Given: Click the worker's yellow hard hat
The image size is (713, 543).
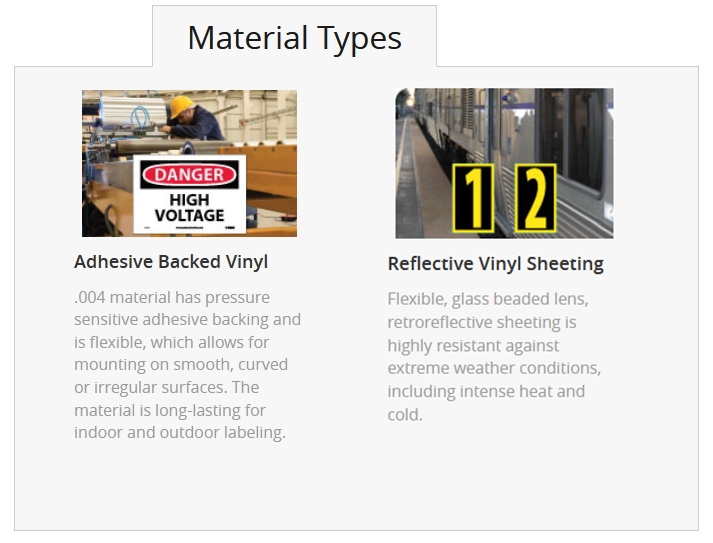Looking at the screenshot, I should tap(182, 106).
